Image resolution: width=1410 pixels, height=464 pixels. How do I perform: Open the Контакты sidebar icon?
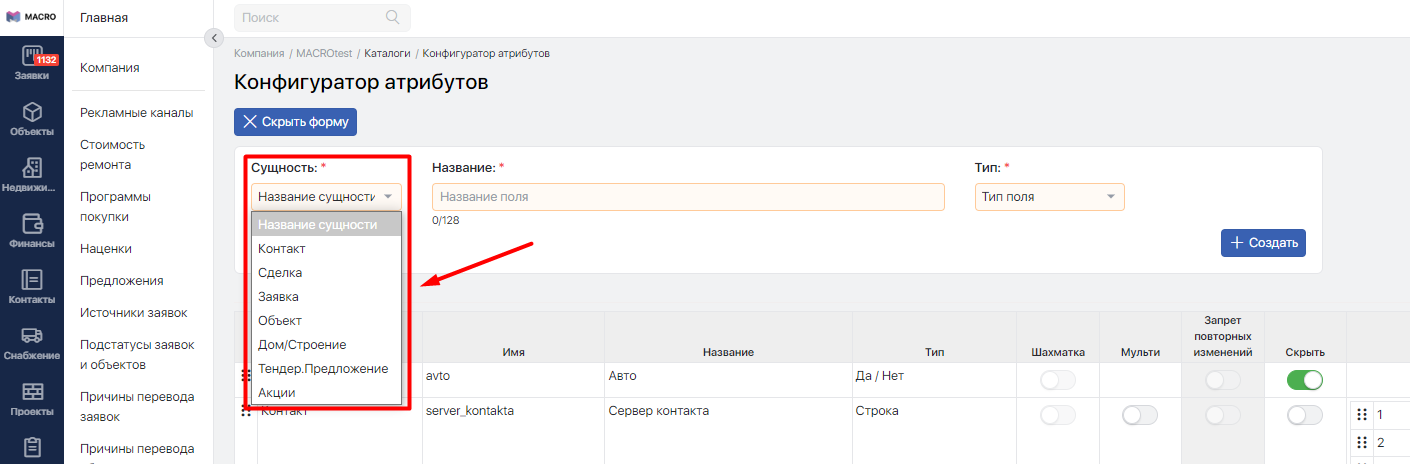coord(31,281)
